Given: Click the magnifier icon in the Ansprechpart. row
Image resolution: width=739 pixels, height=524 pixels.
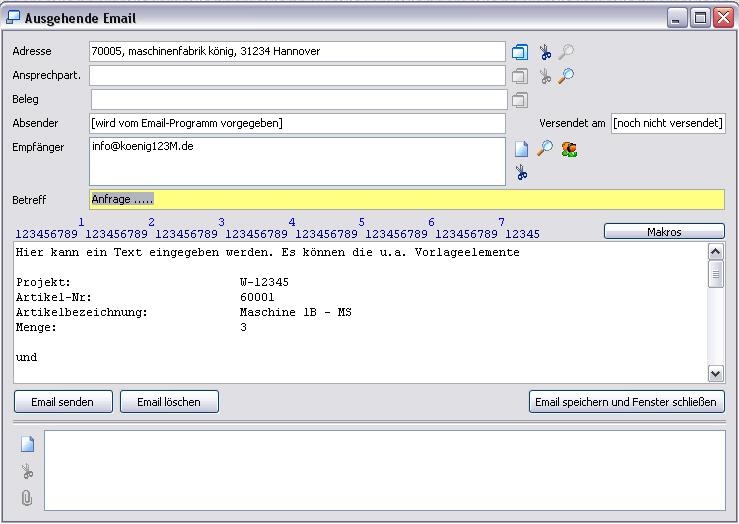Looking at the screenshot, I should pos(566,76).
